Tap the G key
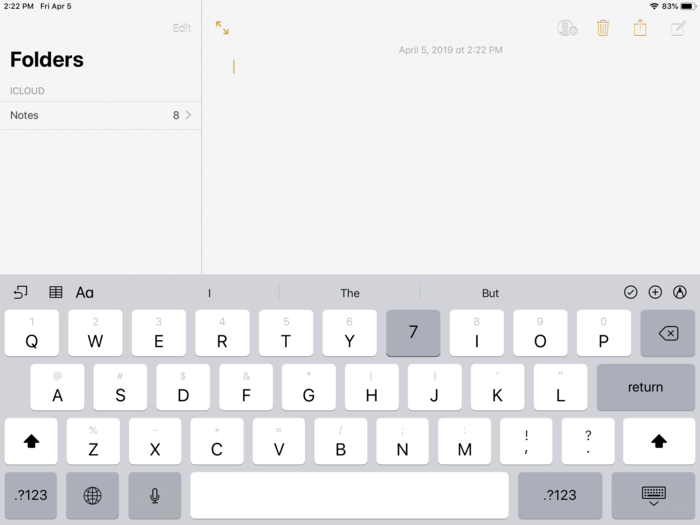 pyautogui.click(x=308, y=387)
